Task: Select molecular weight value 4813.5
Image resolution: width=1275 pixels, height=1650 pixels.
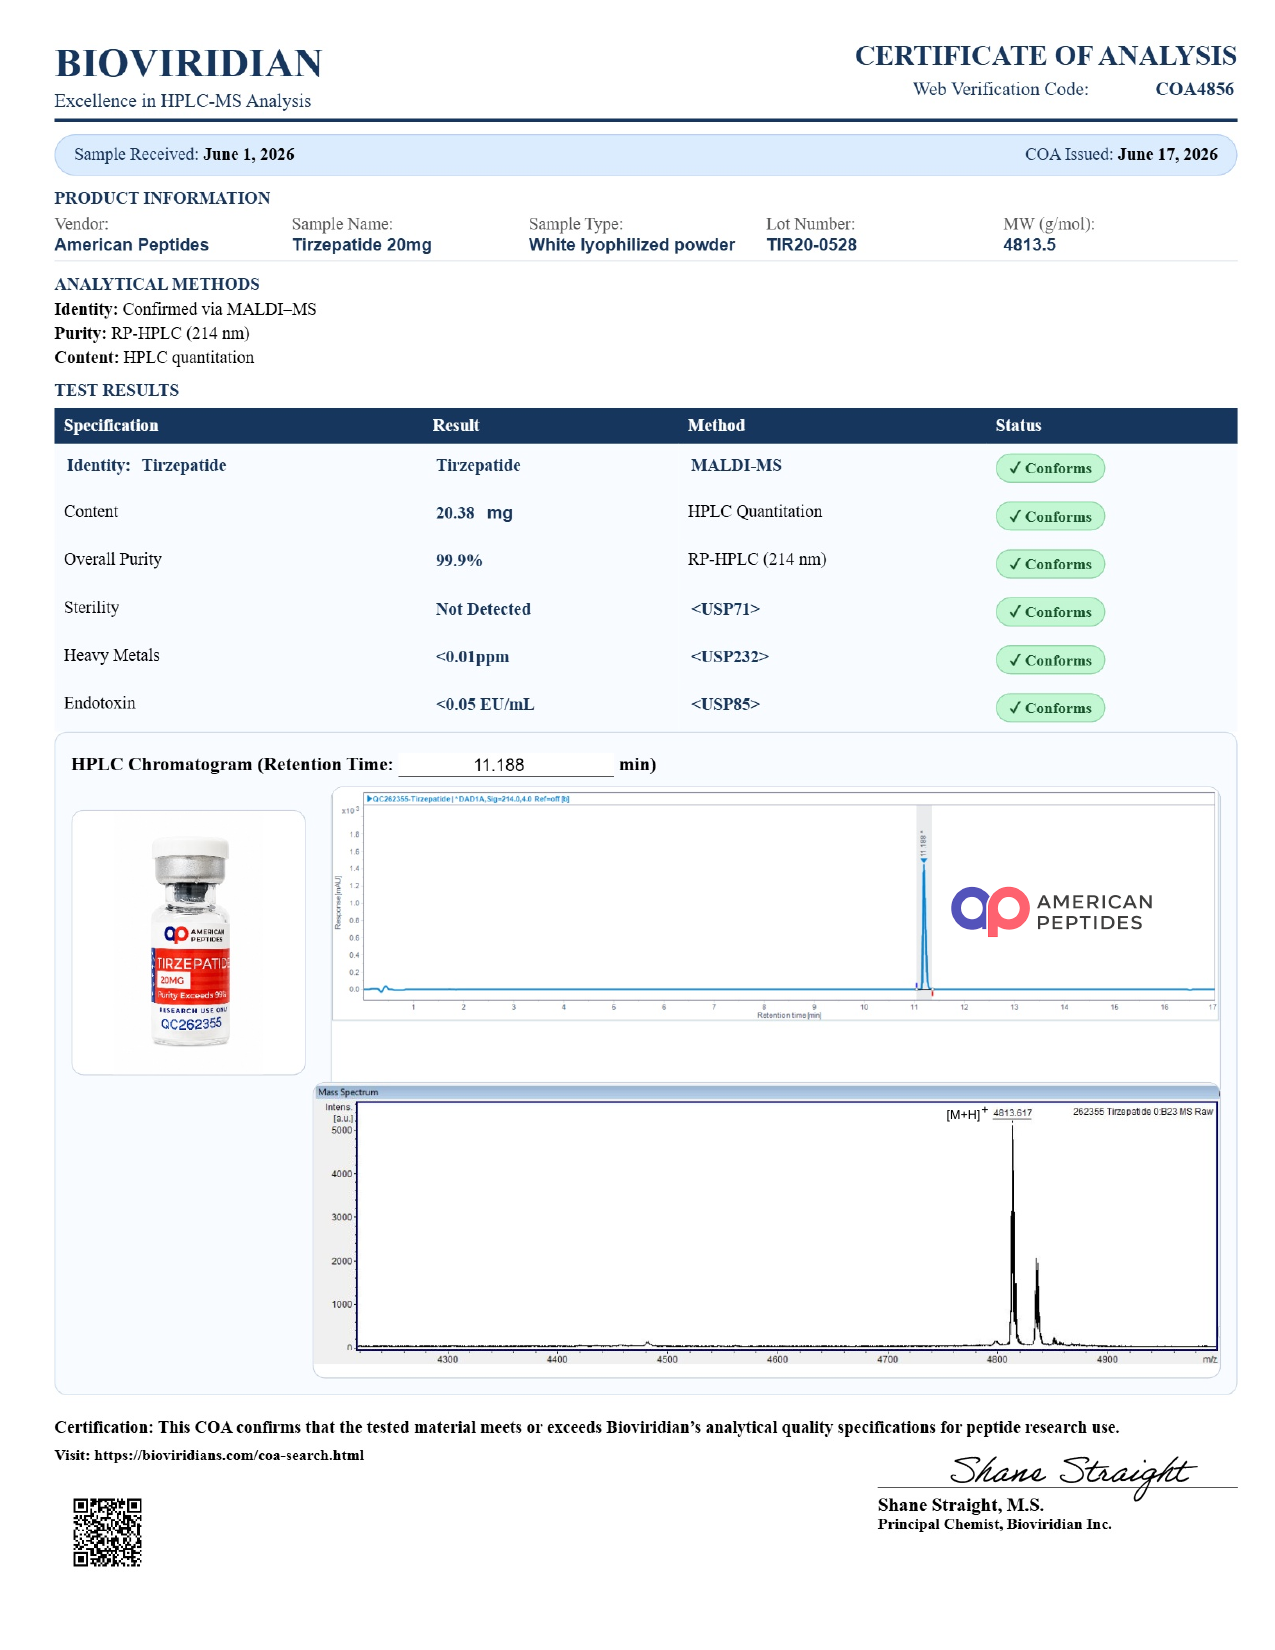Action: (1029, 245)
